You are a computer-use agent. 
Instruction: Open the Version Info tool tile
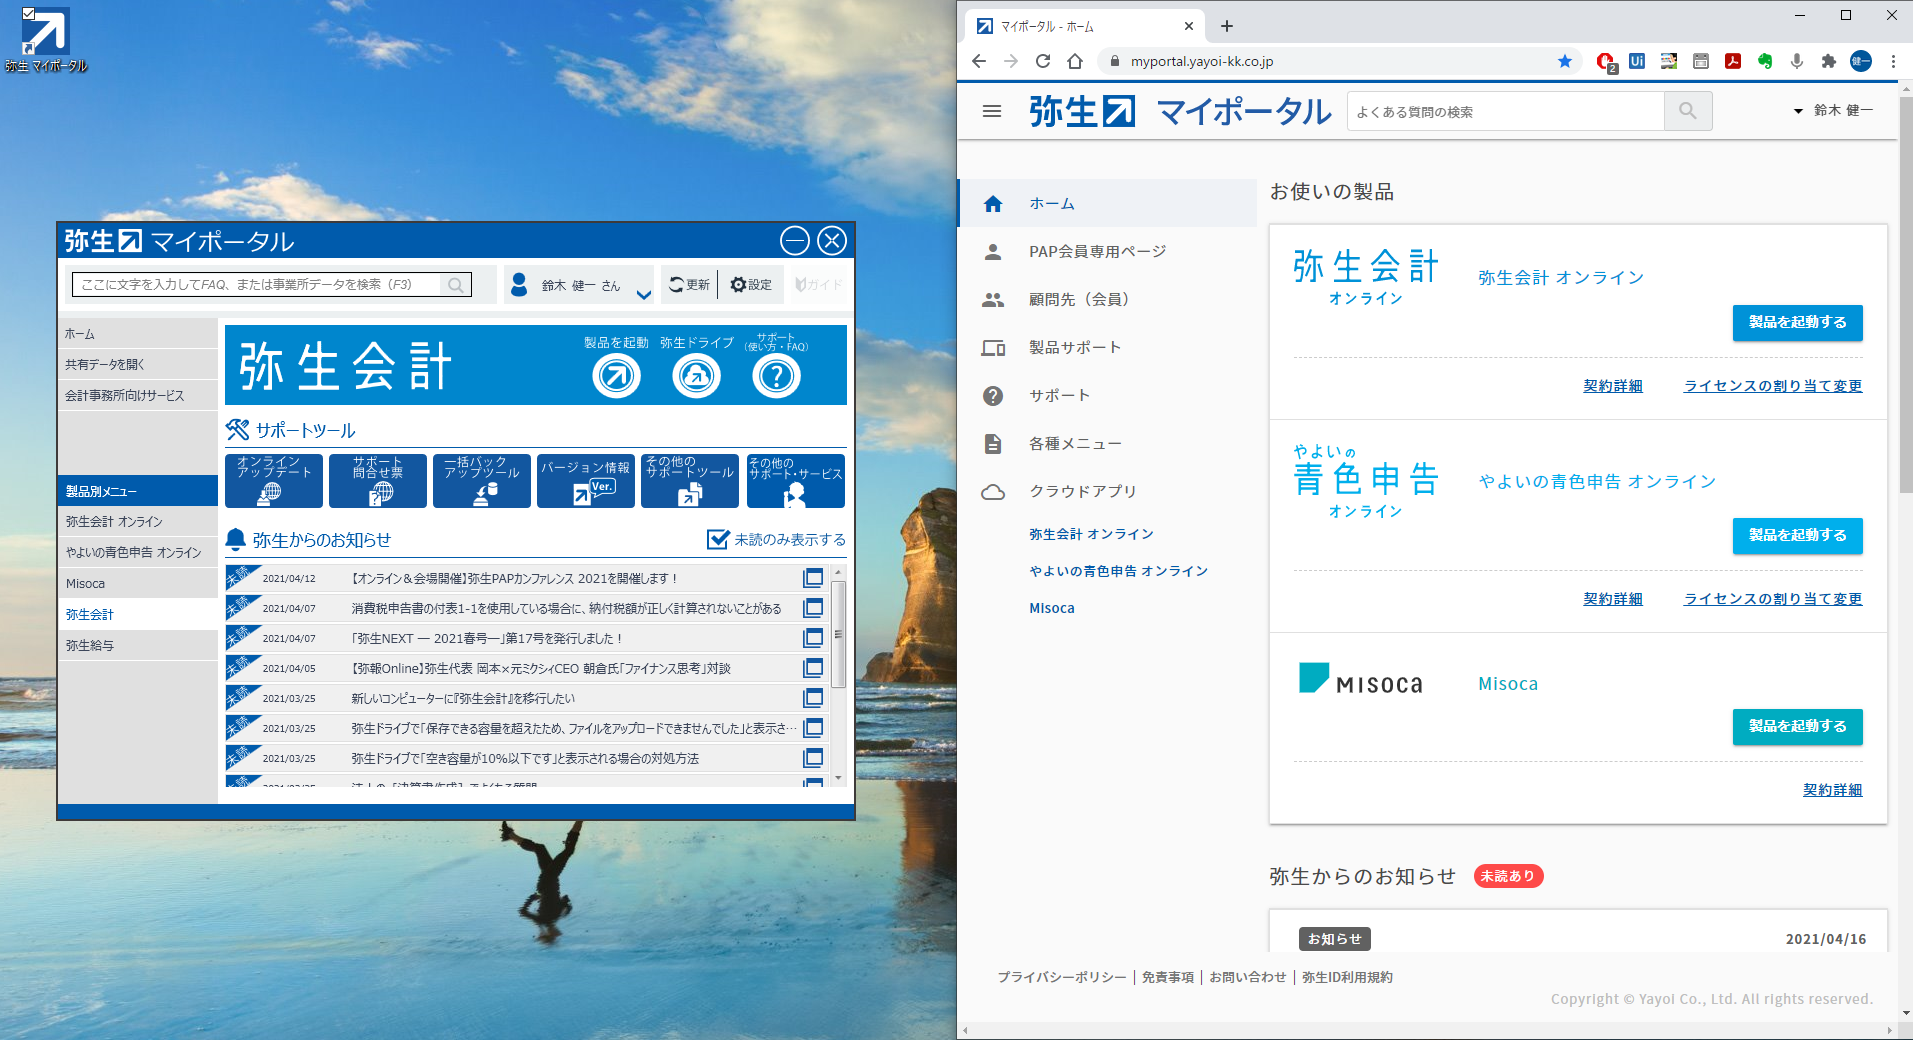pyautogui.click(x=585, y=481)
